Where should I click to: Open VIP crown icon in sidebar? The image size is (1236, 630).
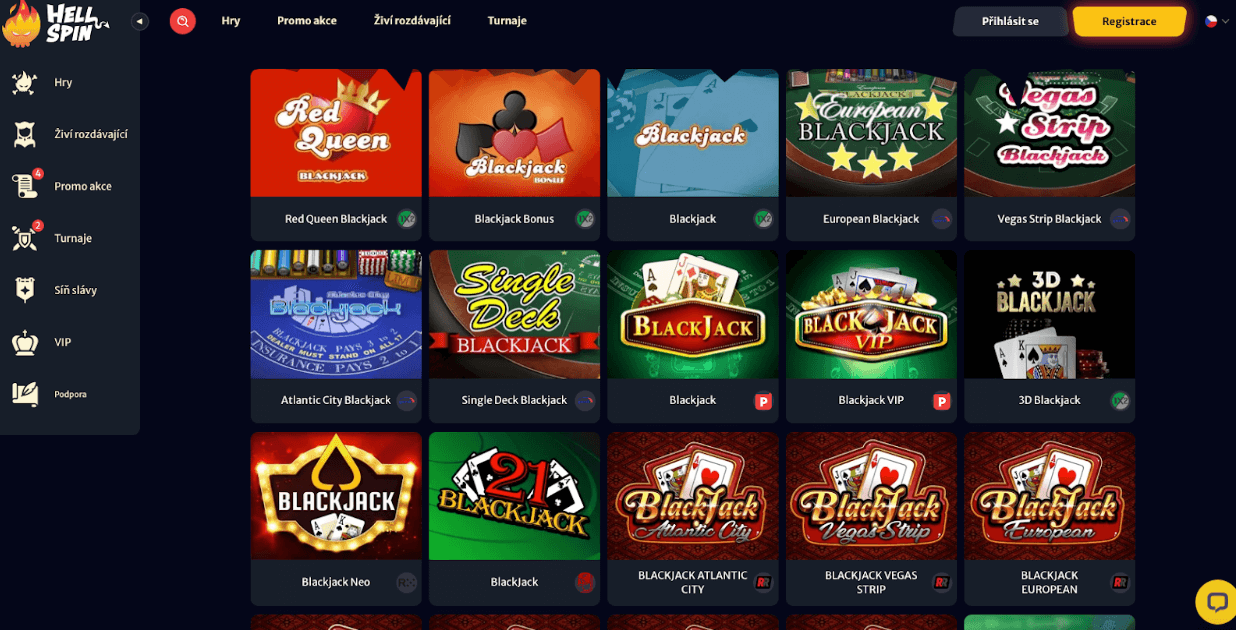pyautogui.click(x=25, y=342)
